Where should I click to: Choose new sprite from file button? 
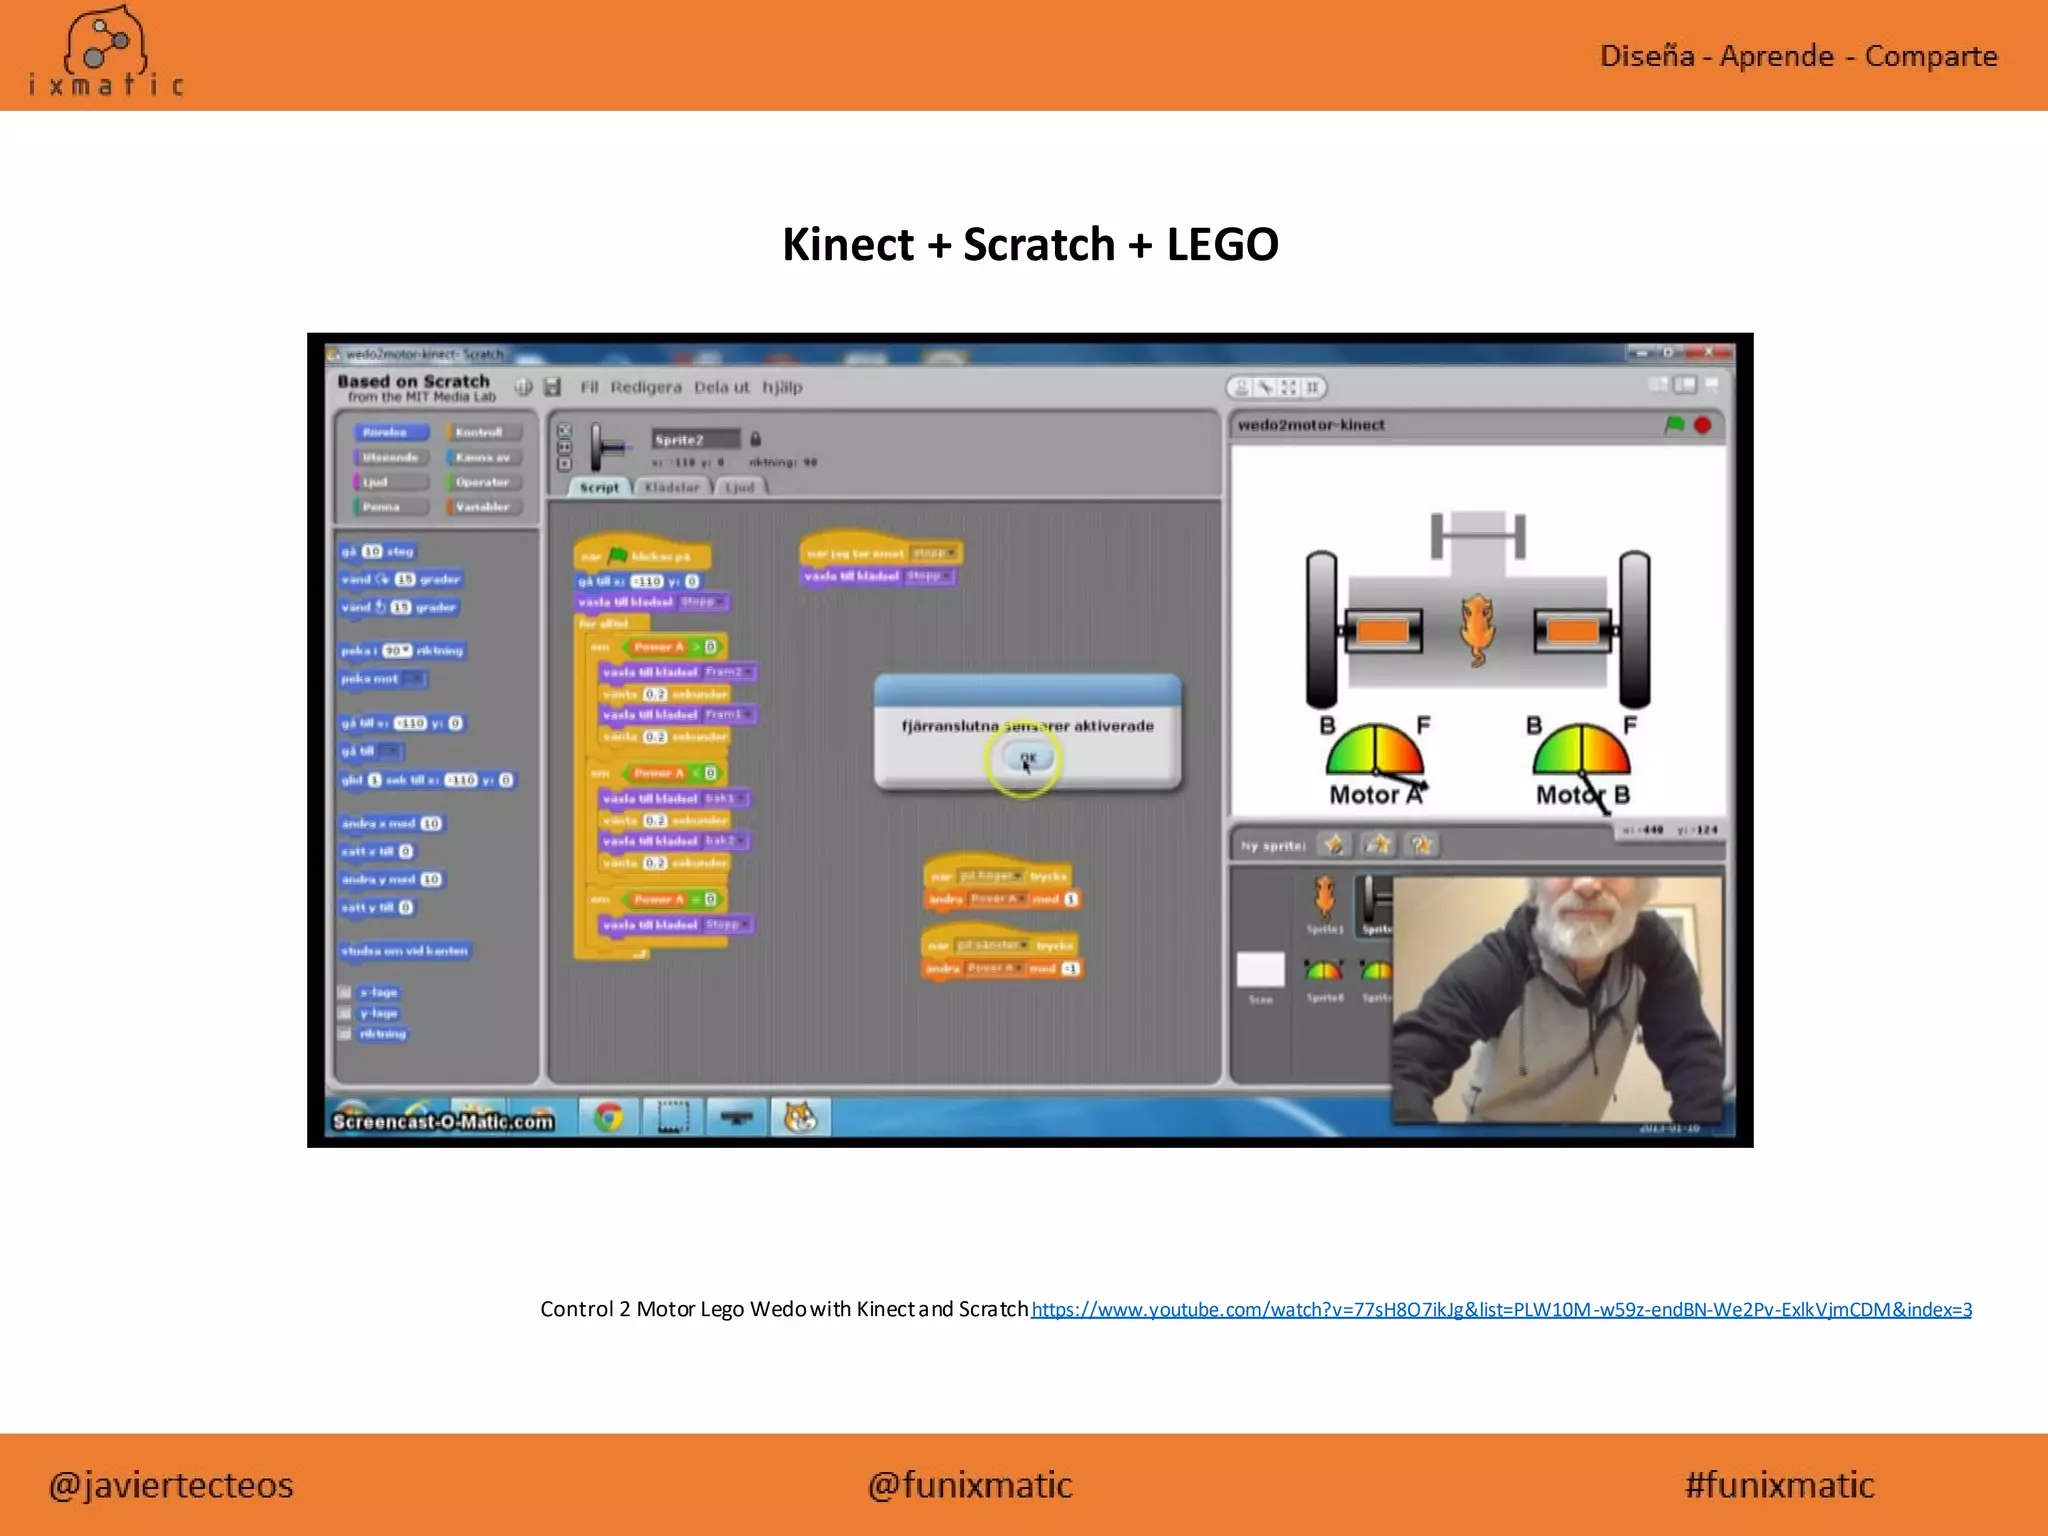[1378, 845]
